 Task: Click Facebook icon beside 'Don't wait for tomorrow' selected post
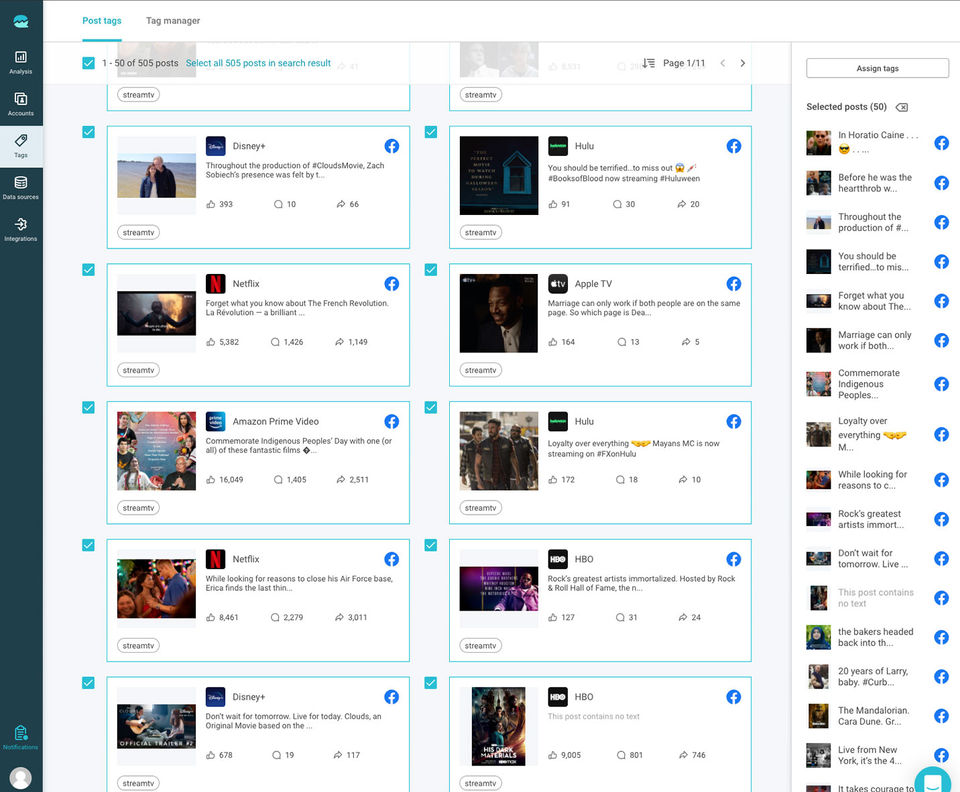point(942,558)
